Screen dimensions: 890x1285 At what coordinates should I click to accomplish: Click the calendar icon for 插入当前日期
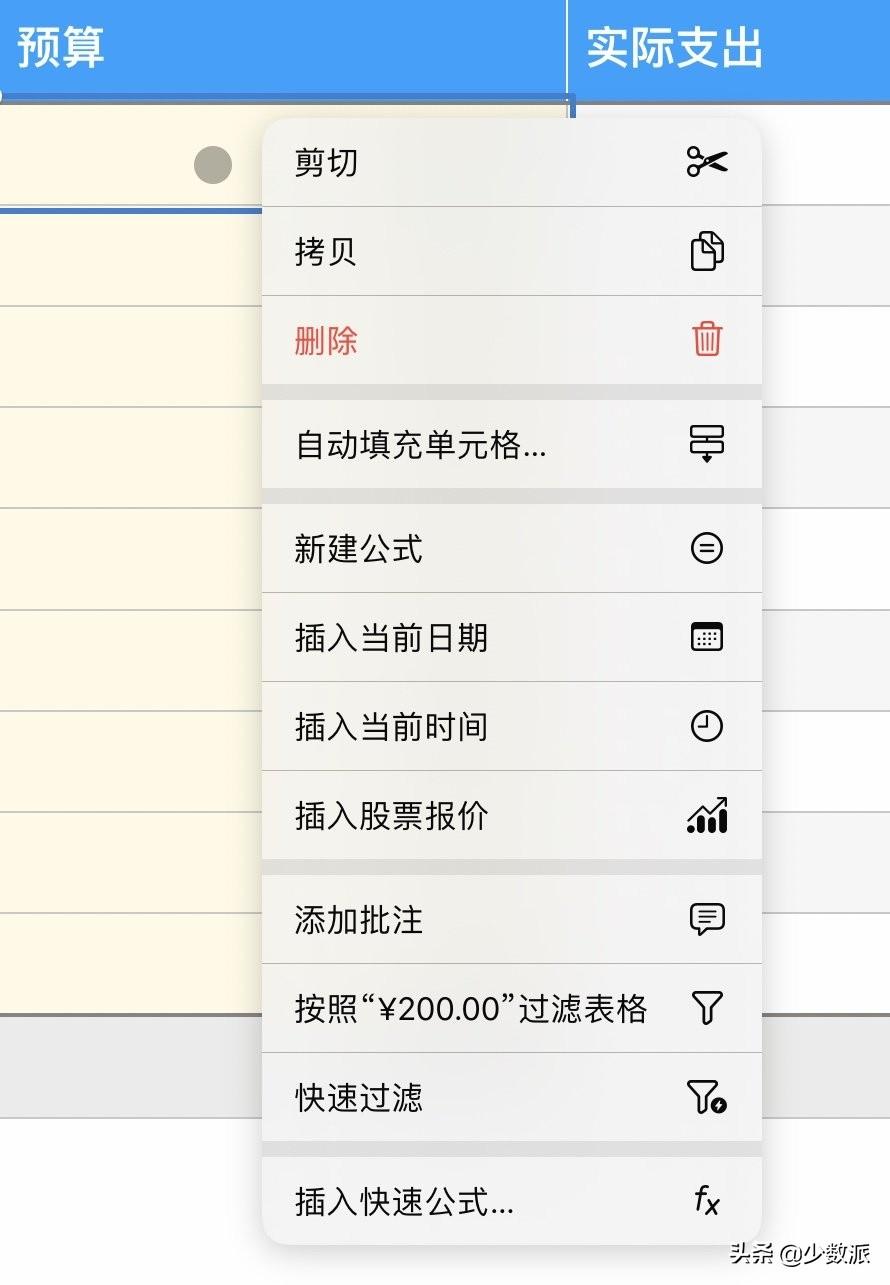(x=707, y=637)
